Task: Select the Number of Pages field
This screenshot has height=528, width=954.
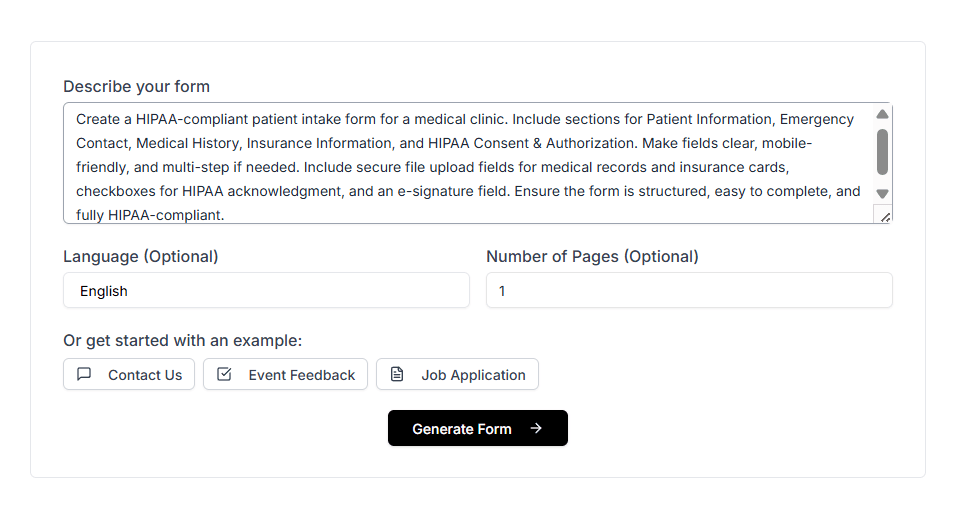Action: point(689,291)
